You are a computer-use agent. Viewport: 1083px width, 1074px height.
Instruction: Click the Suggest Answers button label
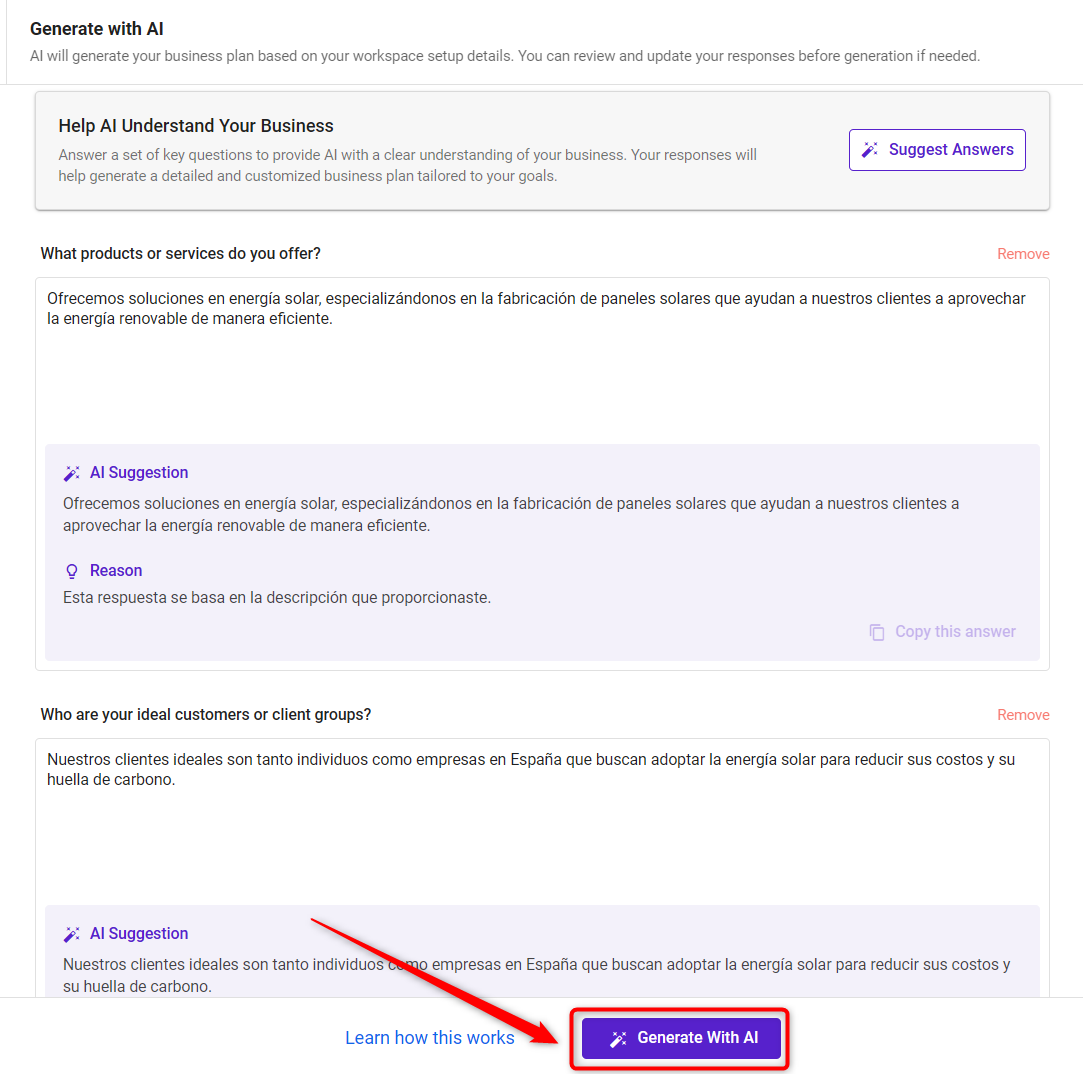click(950, 149)
